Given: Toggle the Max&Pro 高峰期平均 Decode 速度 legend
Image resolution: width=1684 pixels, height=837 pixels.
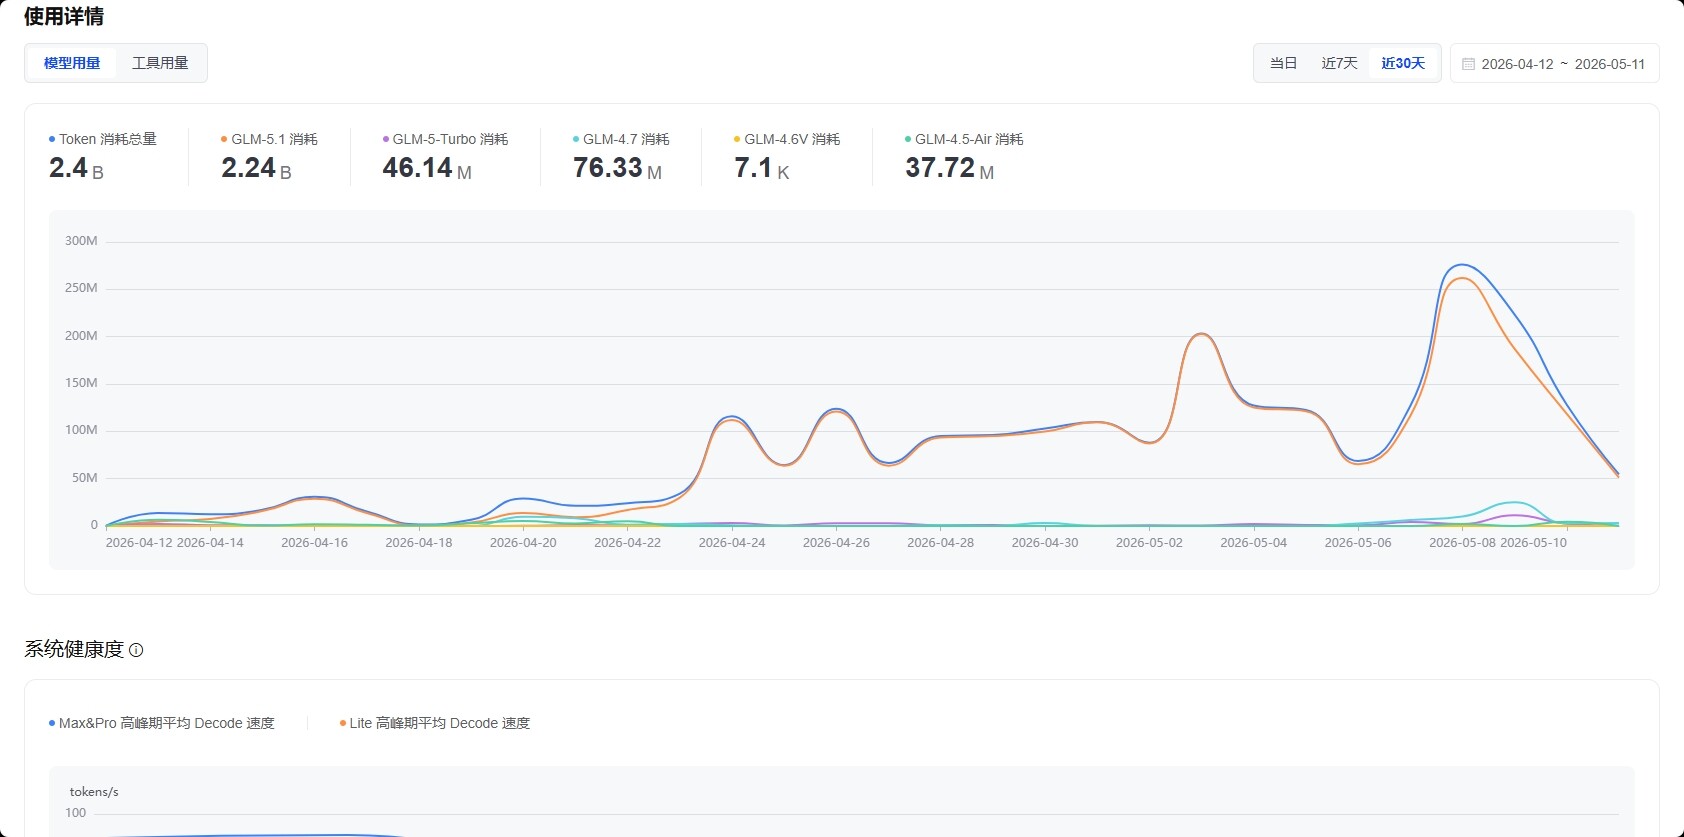Looking at the screenshot, I should pos(162,723).
